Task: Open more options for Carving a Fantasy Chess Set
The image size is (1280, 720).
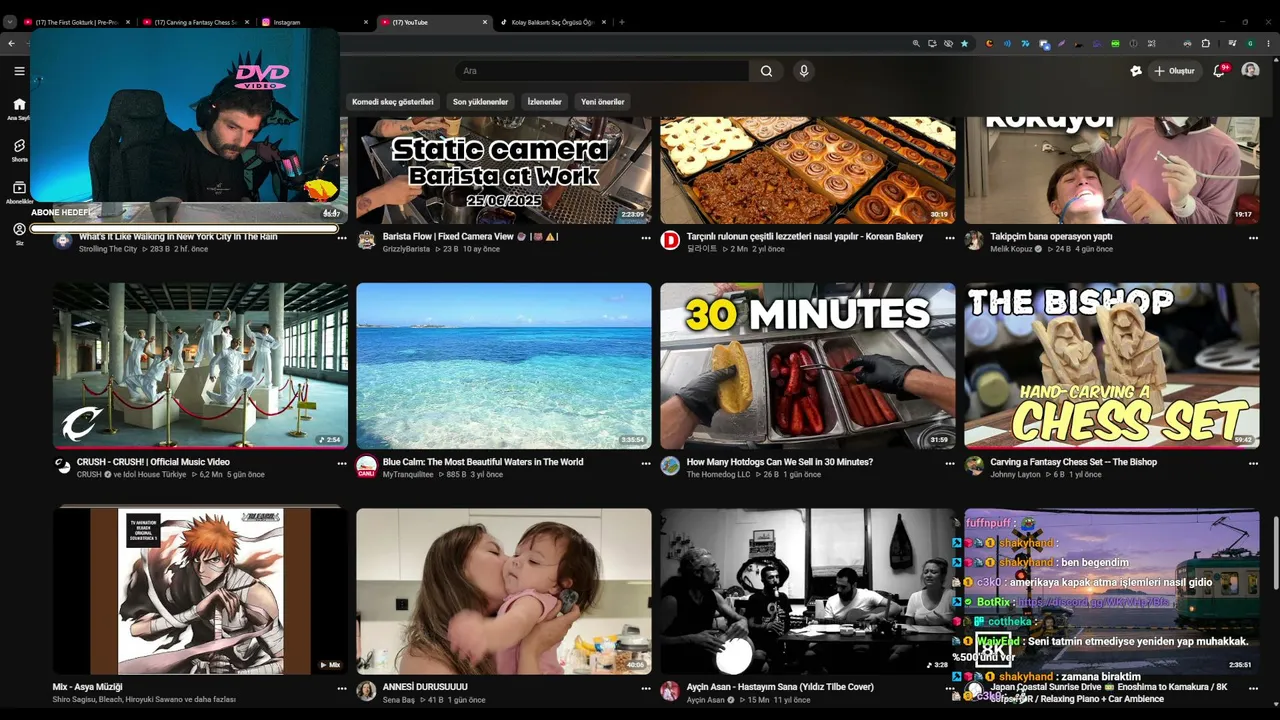Action: coord(1253,463)
